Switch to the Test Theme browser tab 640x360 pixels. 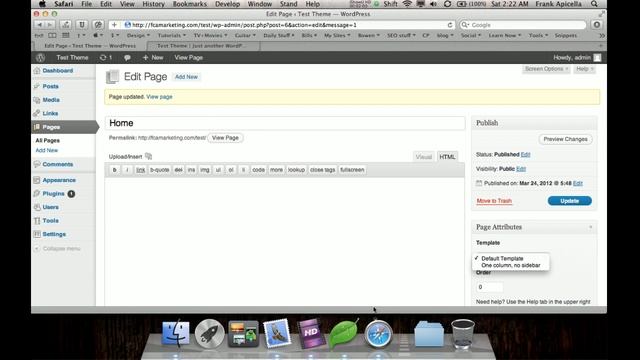(201, 46)
